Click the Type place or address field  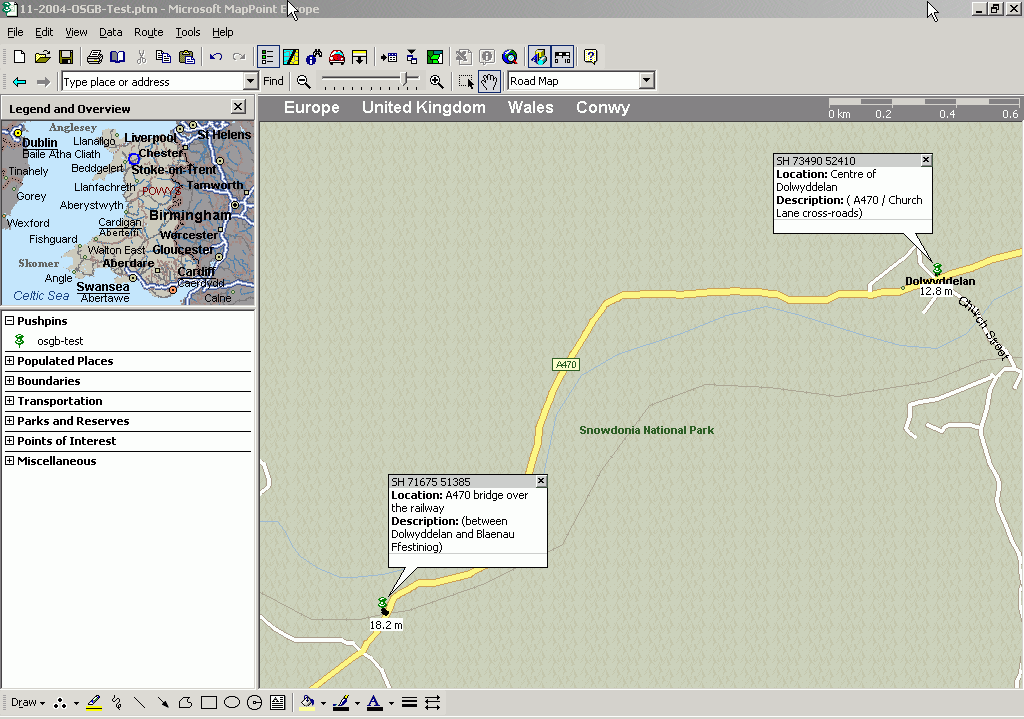[150, 82]
